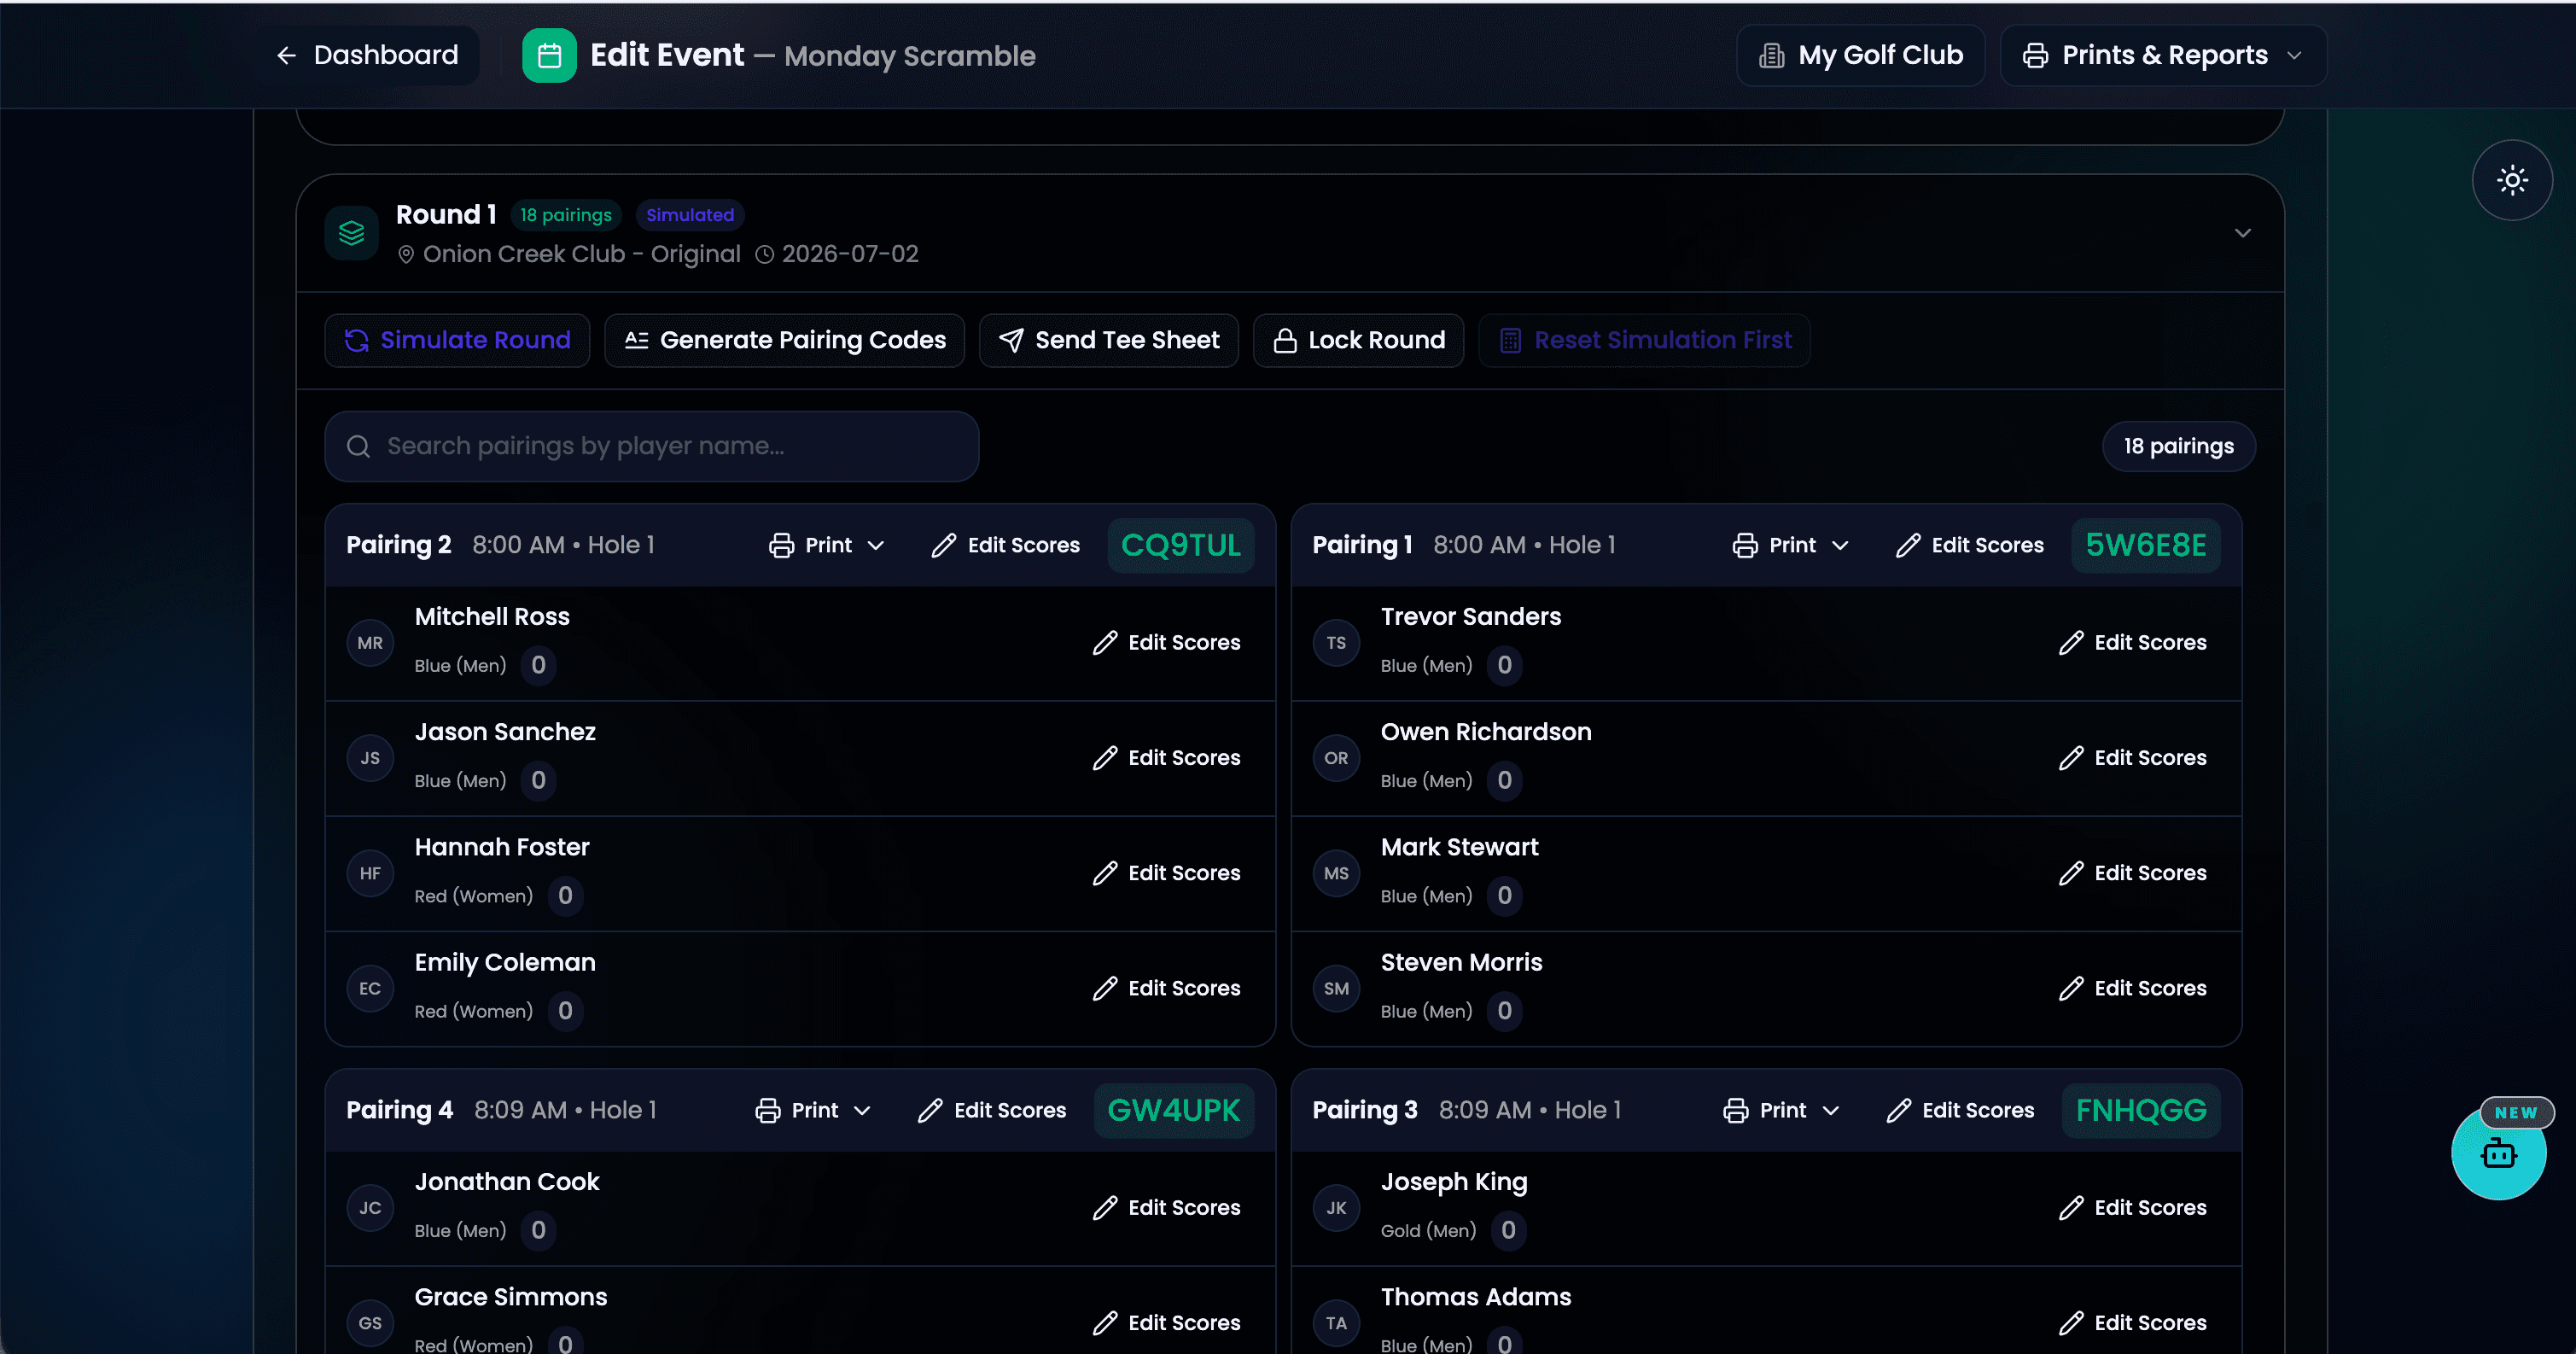Click the JK avatar for Joseph King
Viewport: 2576px width, 1354px height.
[x=1336, y=1208]
